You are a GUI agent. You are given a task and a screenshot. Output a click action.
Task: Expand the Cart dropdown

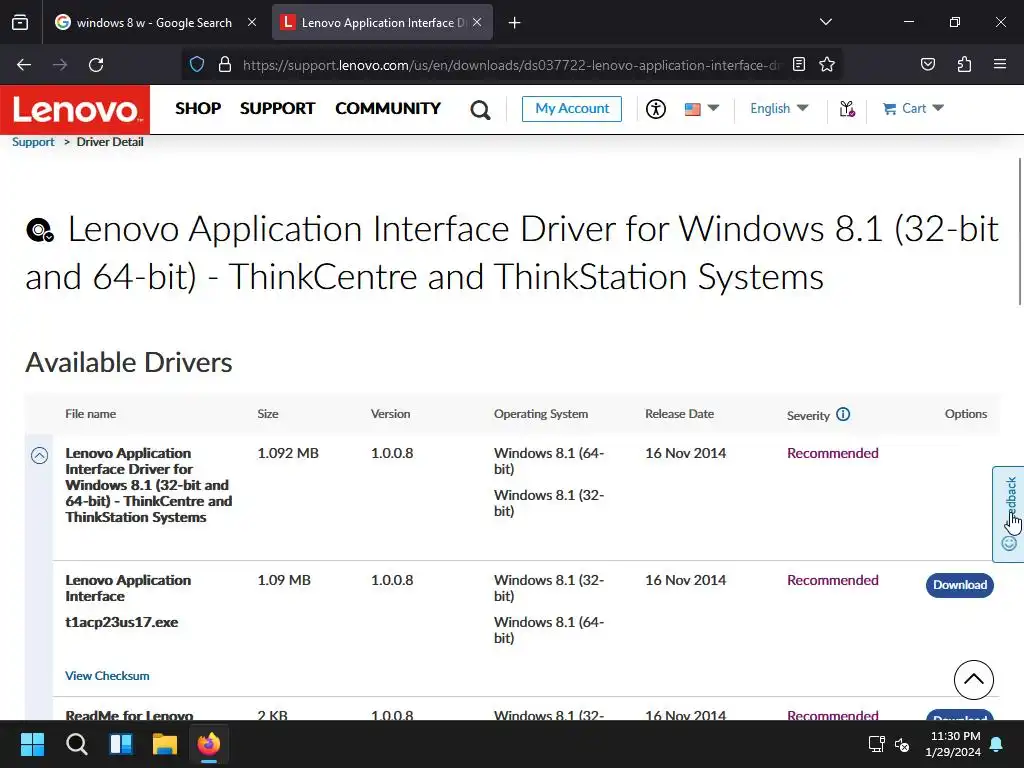pos(913,108)
